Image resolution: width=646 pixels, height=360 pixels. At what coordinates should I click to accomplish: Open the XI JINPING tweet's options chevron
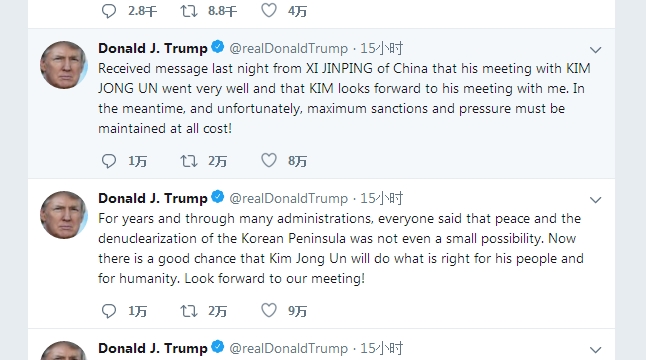pyautogui.click(x=595, y=50)
